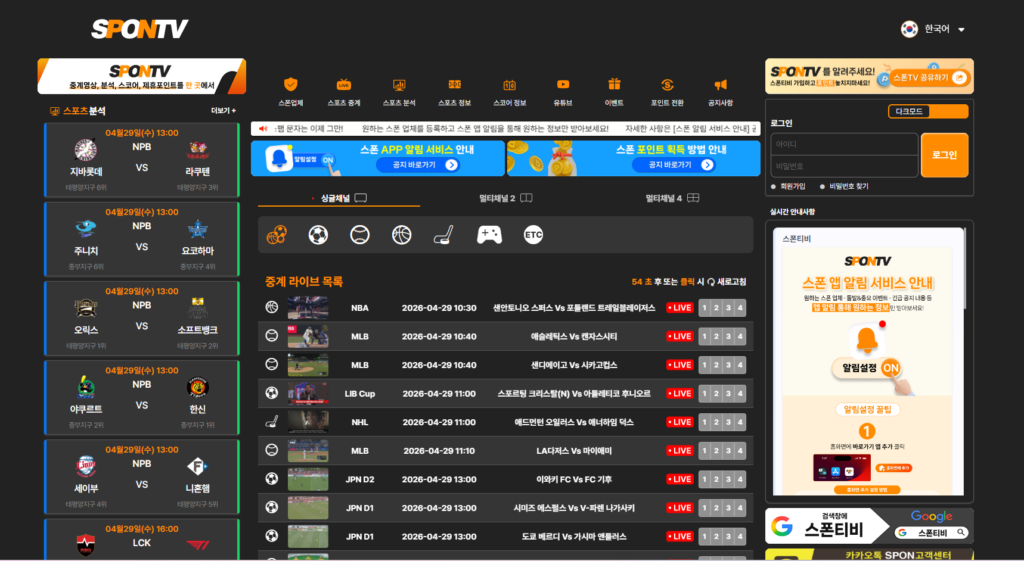Click the SPONTV logo at top left
Image resolution: width=1024 pixels, height=561 pixels.
pyautogui.click(x=140, y=29)
